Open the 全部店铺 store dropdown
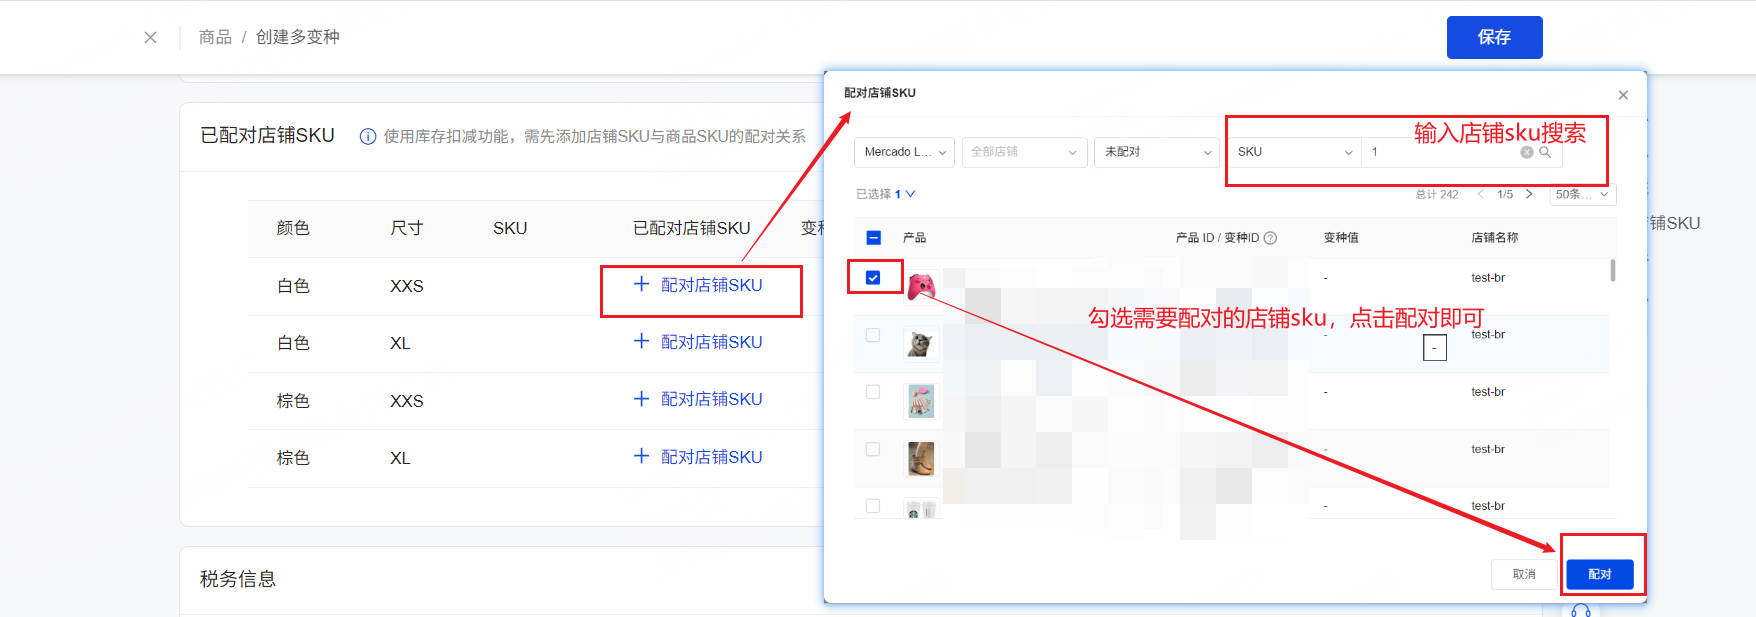The height and width of the screenshot is (617, 1756). [1024, 152]
